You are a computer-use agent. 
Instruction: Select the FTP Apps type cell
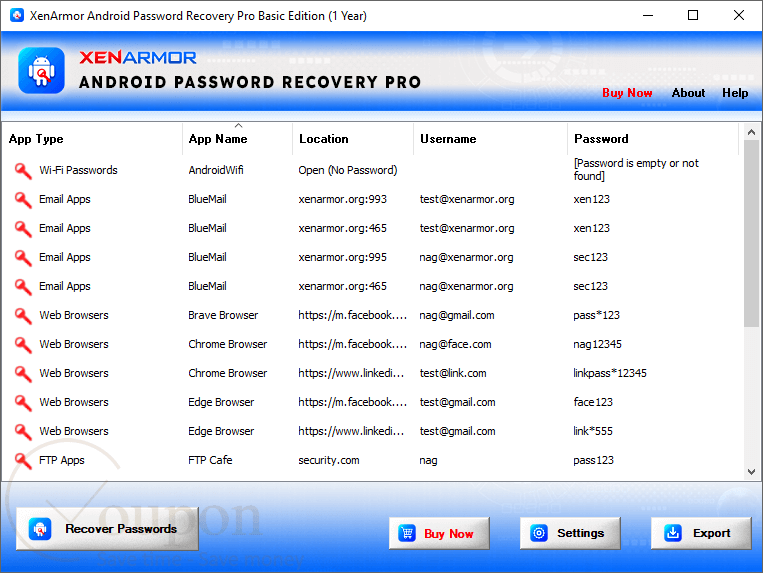pyautogui.click(x=62, y=460)
